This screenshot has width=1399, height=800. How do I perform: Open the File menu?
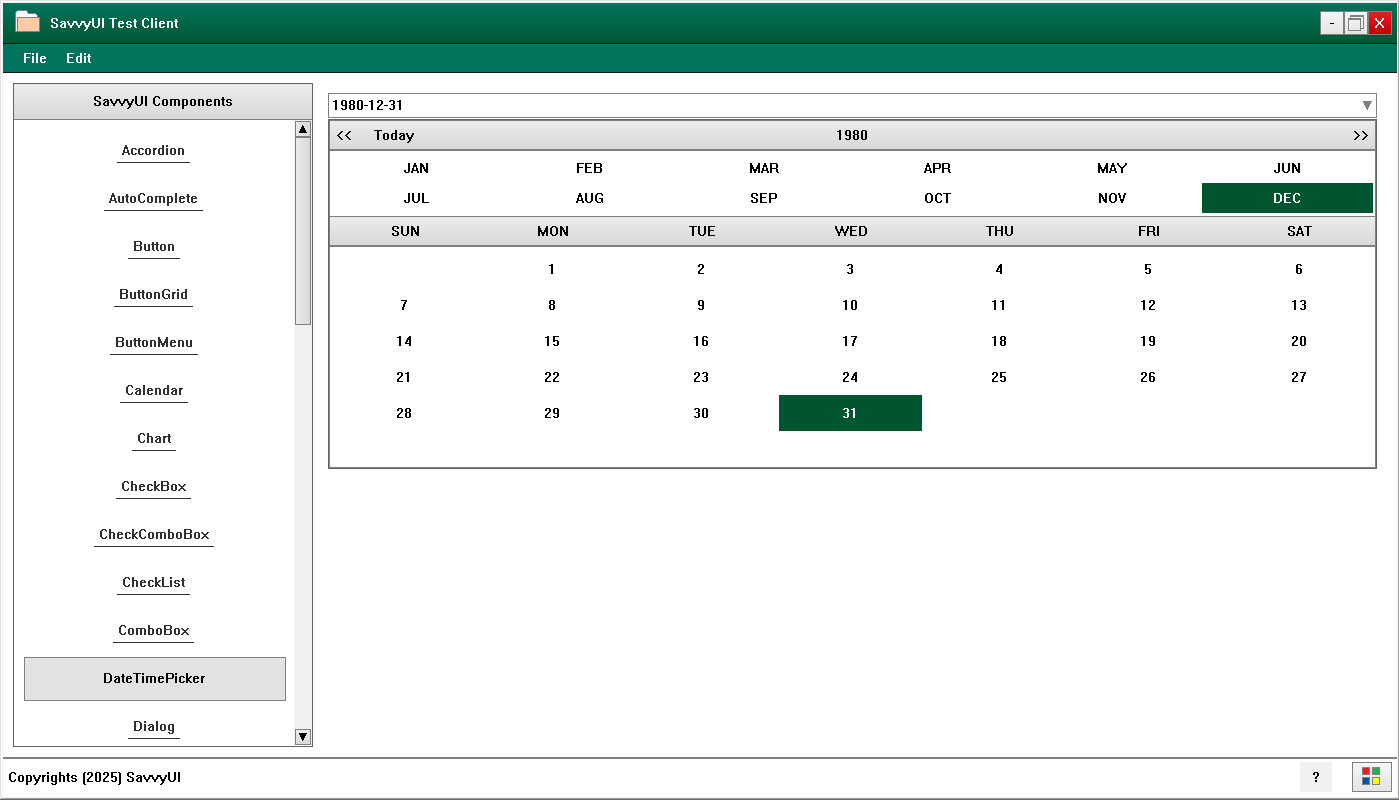[x=34, y=58]
